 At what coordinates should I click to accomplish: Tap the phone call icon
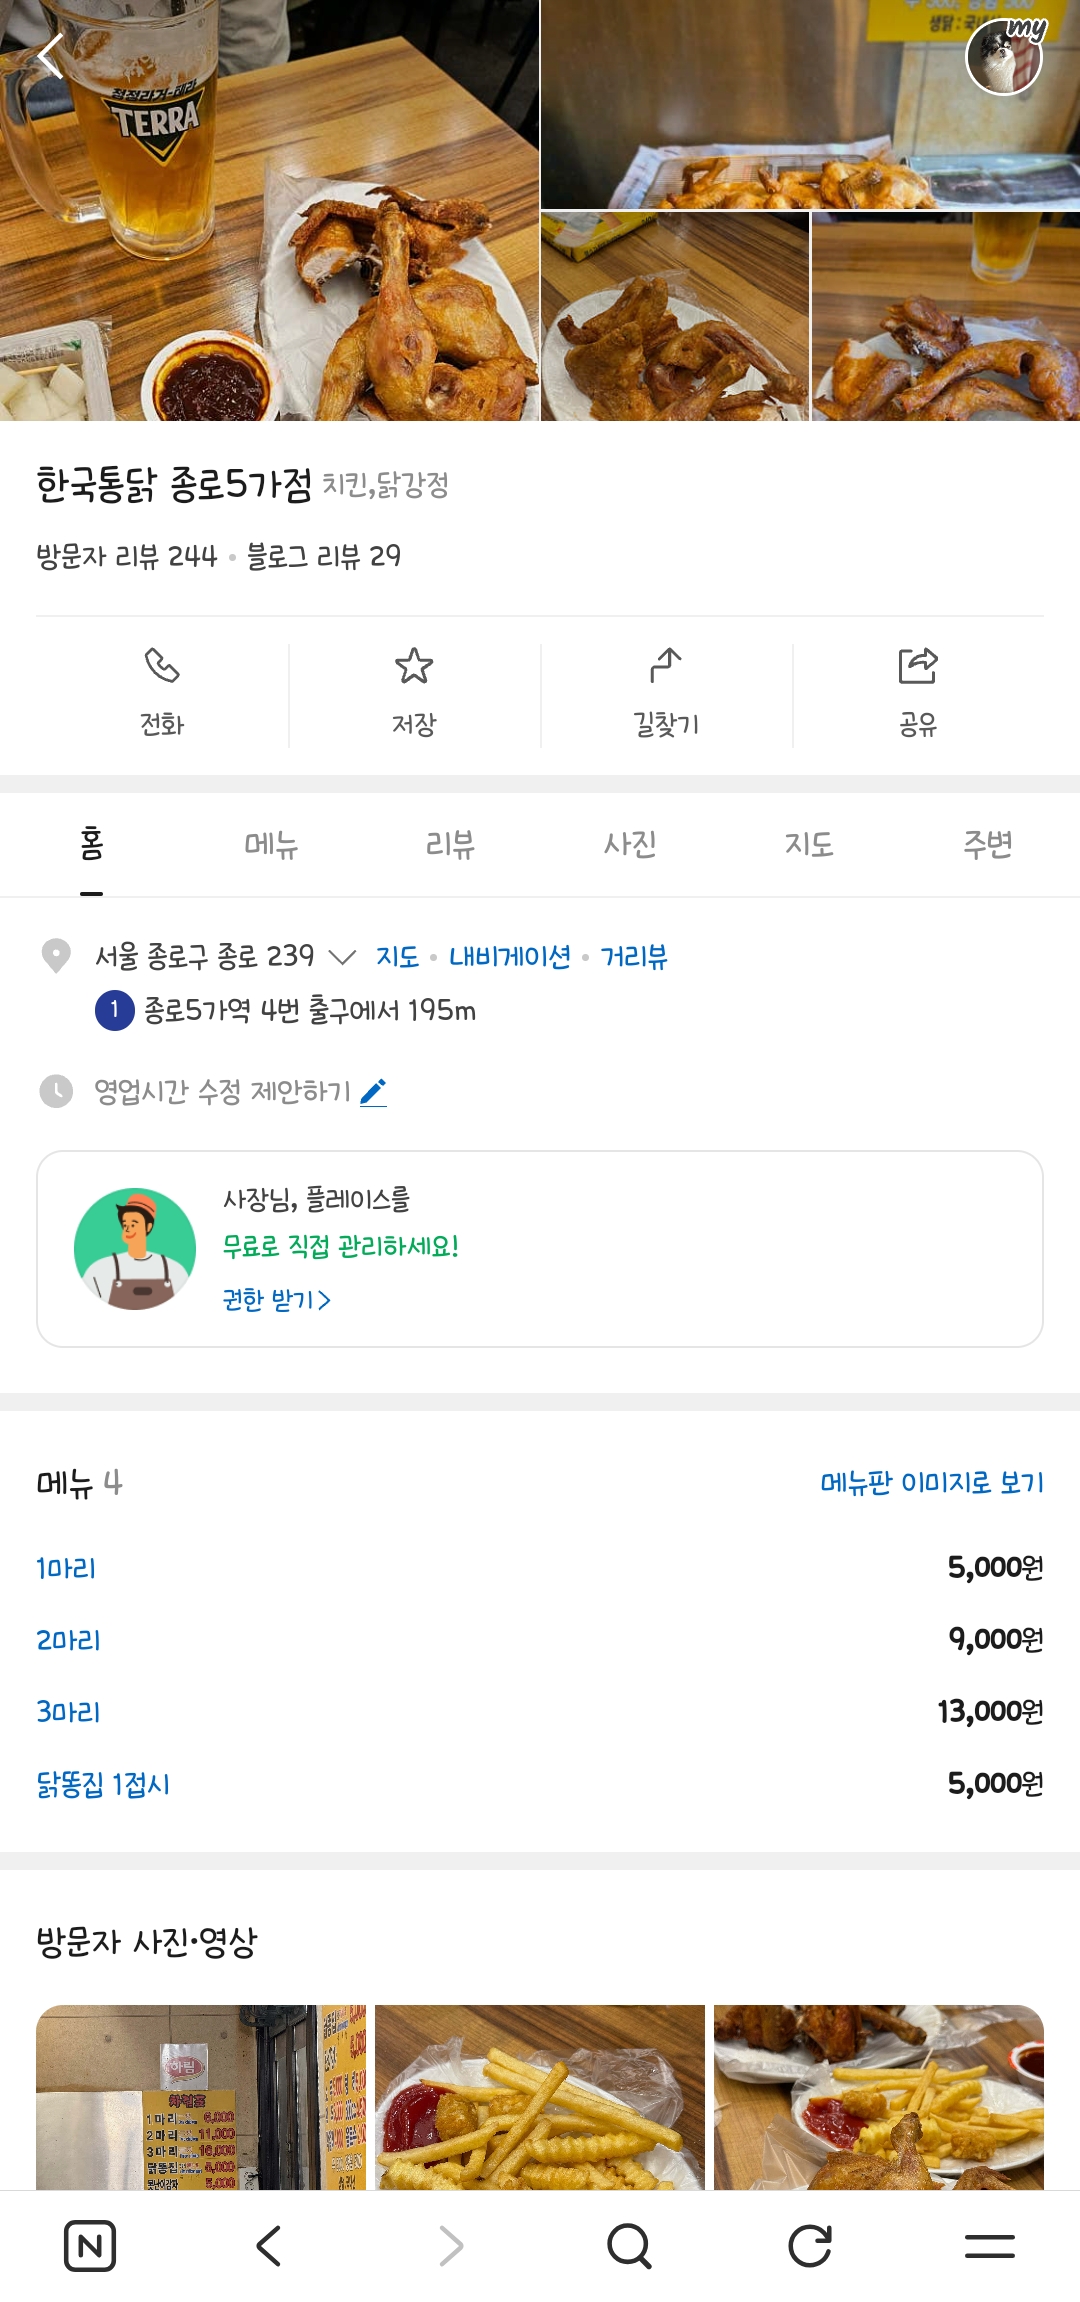pos(162,666)
